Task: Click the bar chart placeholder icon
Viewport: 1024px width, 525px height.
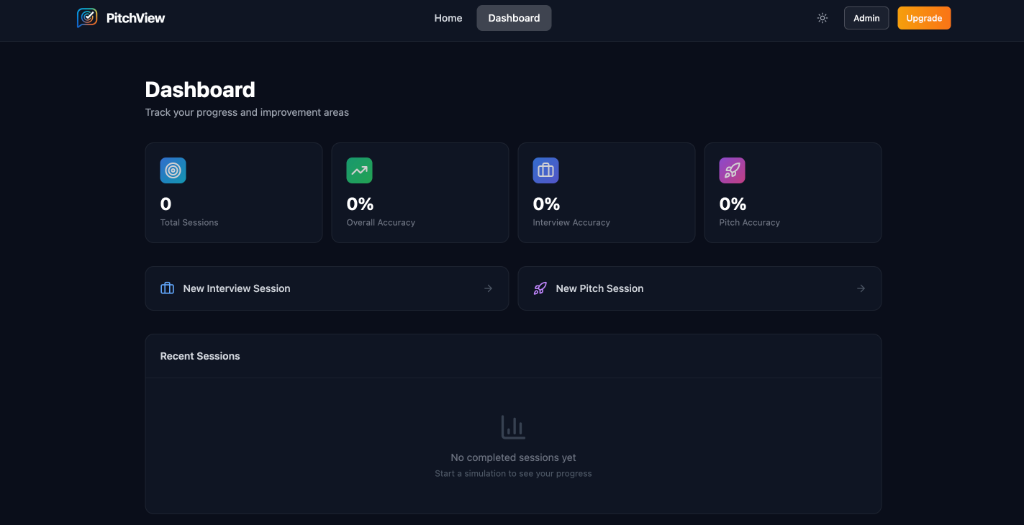Action: pos(513,427)
